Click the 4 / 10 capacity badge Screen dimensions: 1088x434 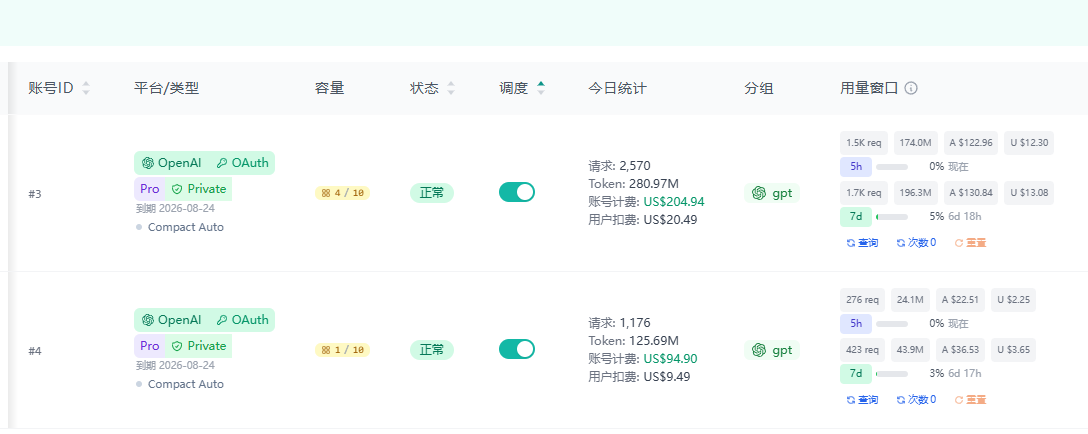(x=343, y=193)
